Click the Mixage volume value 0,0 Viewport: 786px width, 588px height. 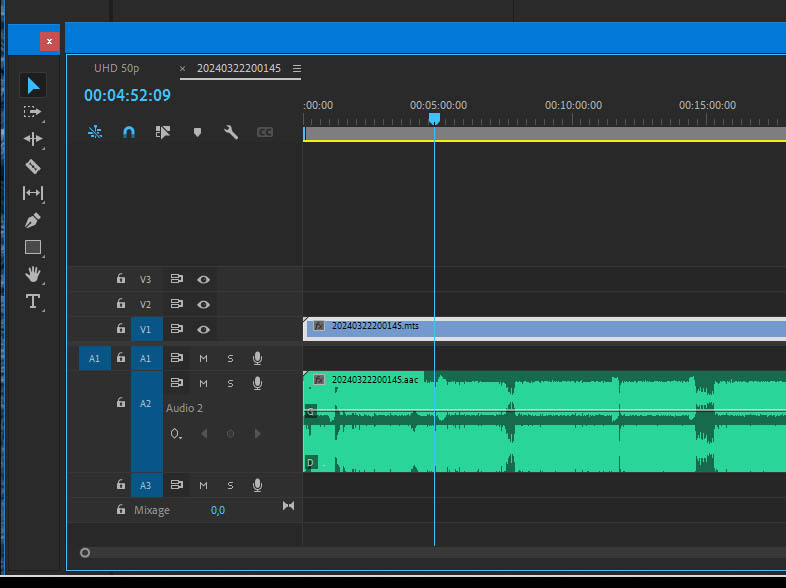pos(218,510)
